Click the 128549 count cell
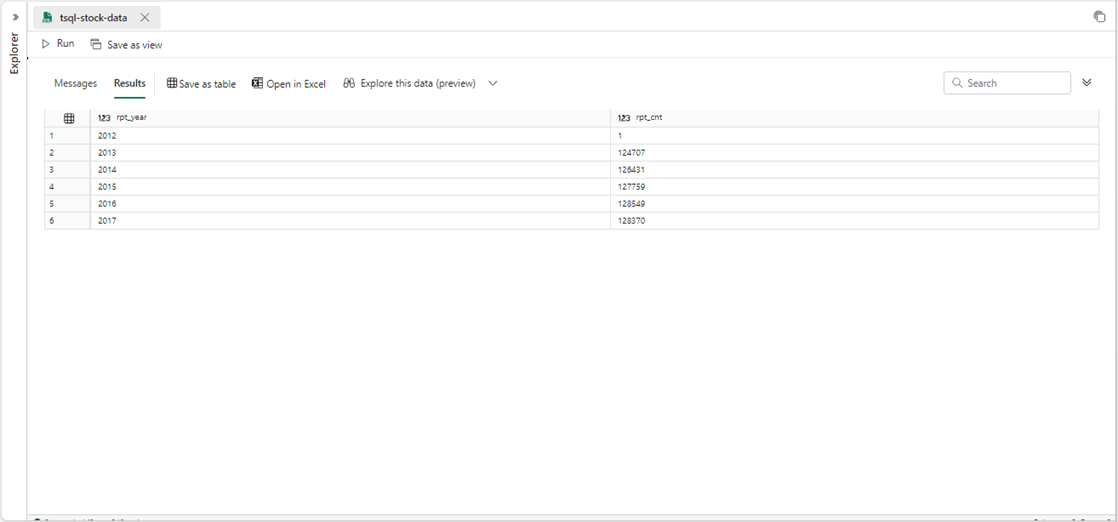Image resolution: width=1118 pixels, height=522 pixels. coord(854,204)
